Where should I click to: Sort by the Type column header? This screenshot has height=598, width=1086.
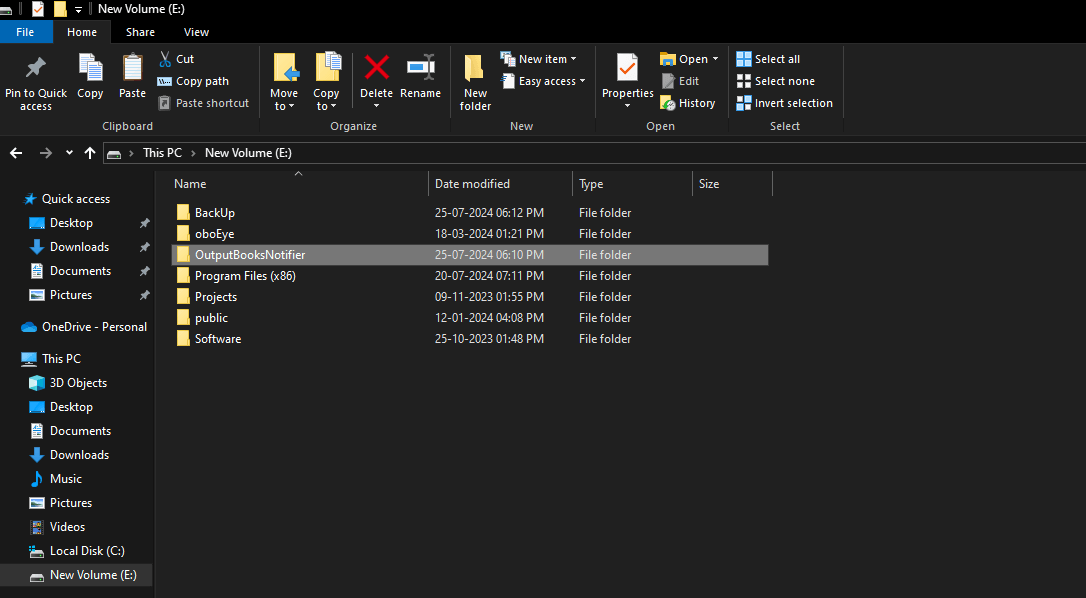[591, 184]
